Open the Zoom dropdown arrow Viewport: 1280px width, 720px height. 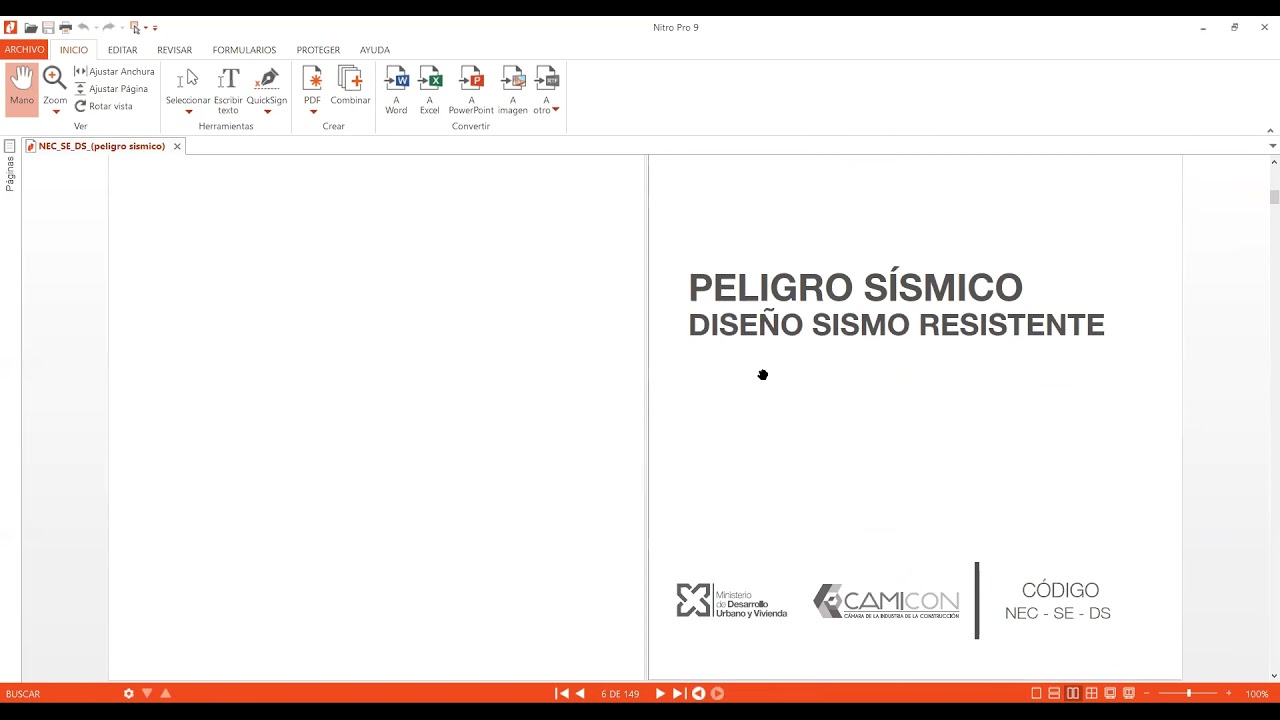(x=55, y=111)
